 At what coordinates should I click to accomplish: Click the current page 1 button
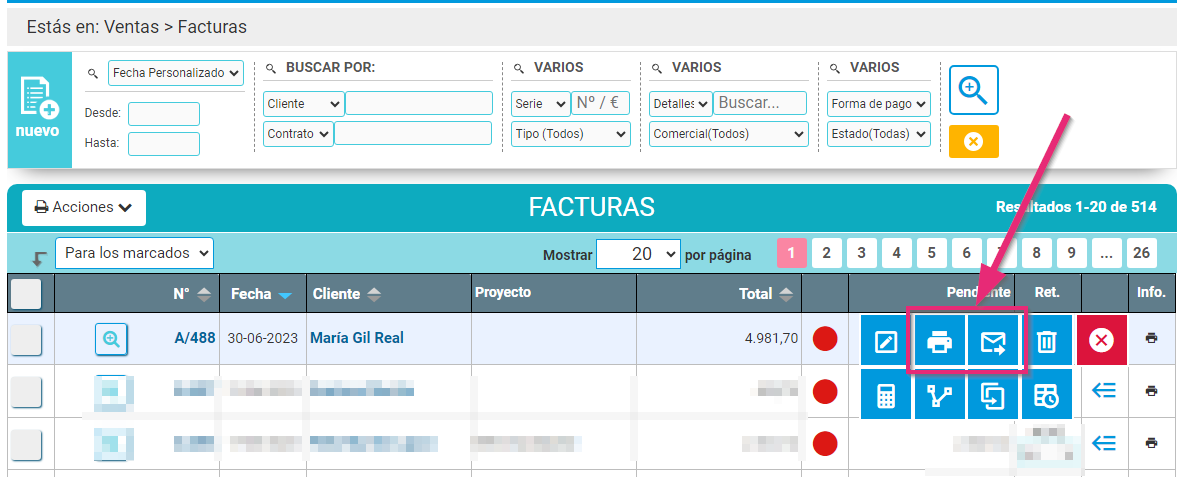tap(791, 253)
